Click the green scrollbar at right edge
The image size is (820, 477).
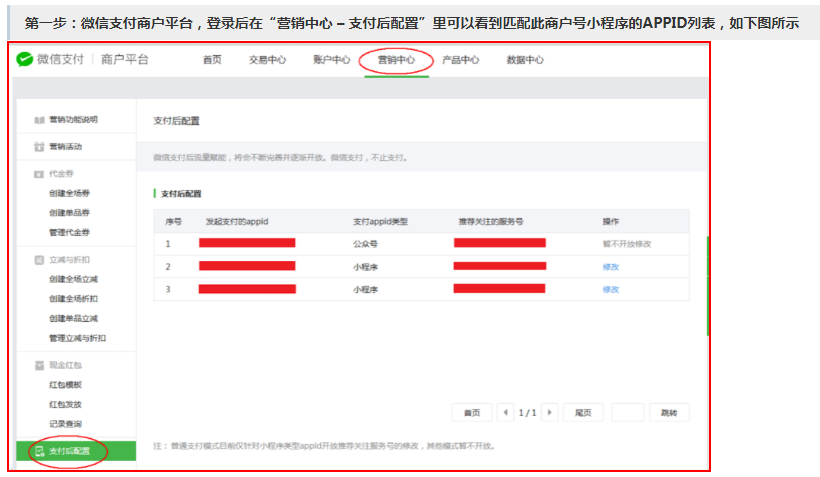(x=707, y=286)
